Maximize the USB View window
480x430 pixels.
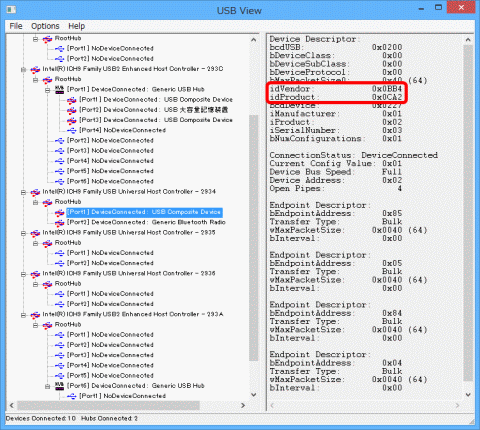coord(439,7)
